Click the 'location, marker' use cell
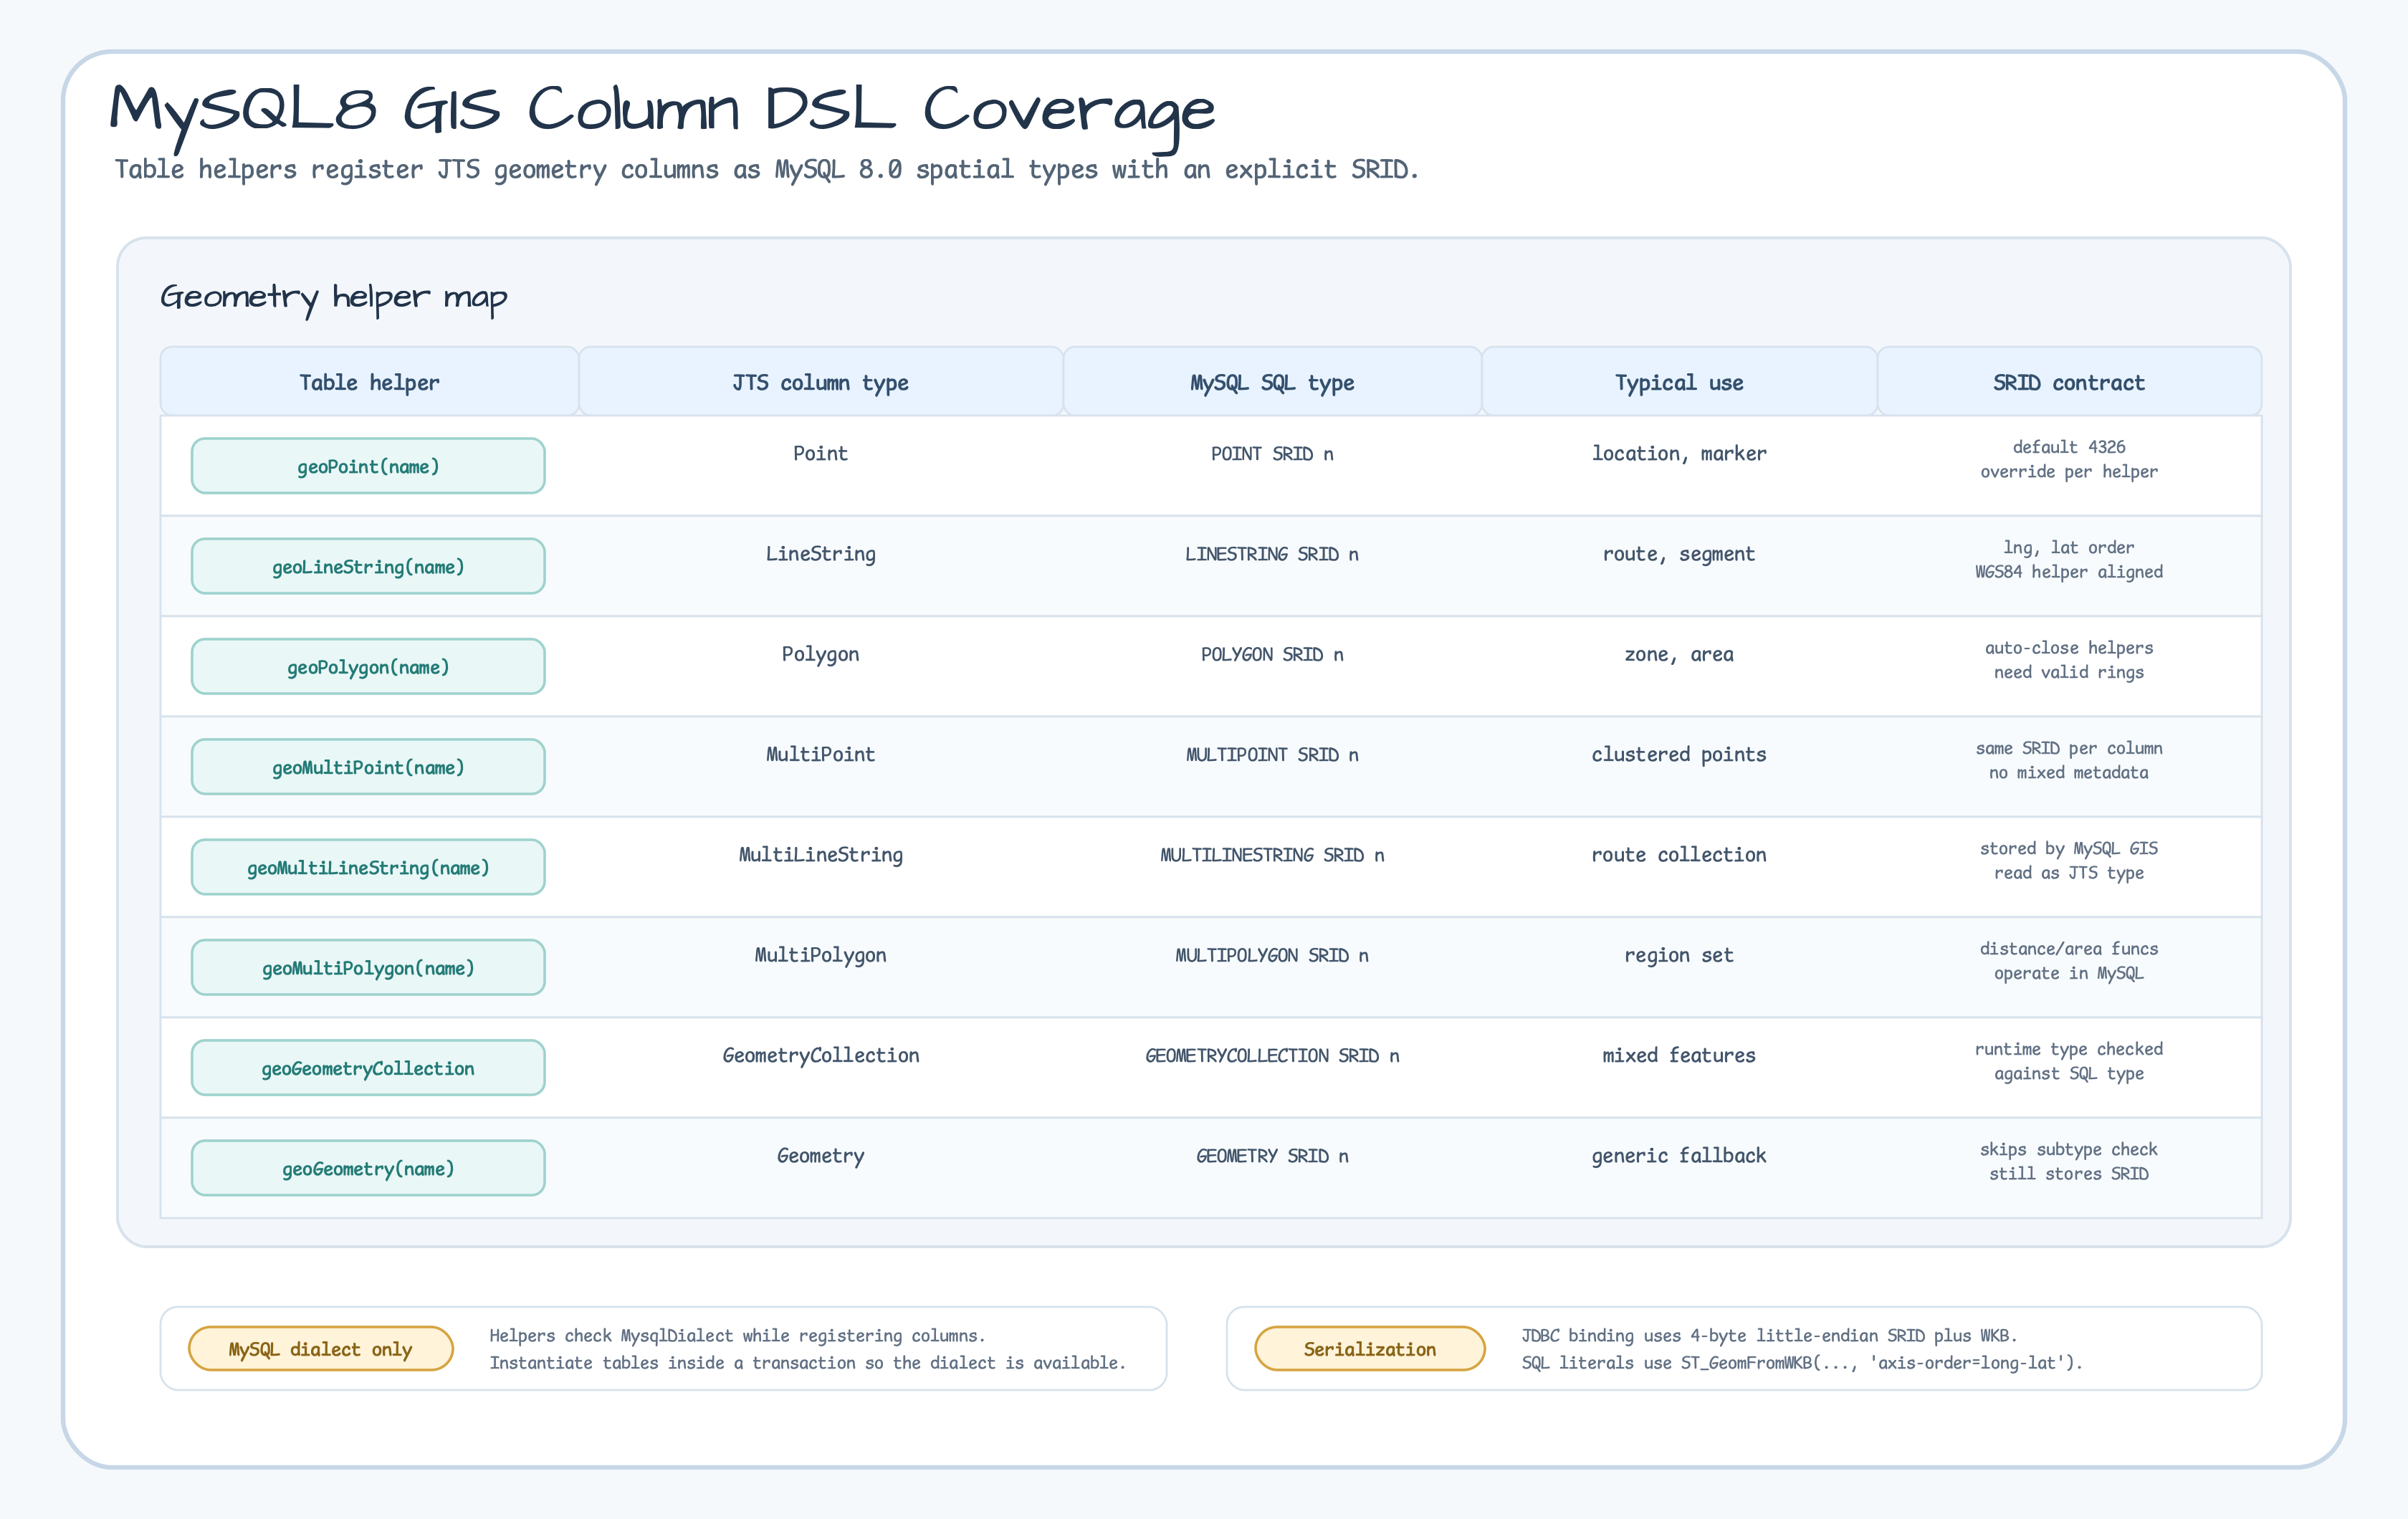2408x1519 pixels. click(x=1679, y=454)
